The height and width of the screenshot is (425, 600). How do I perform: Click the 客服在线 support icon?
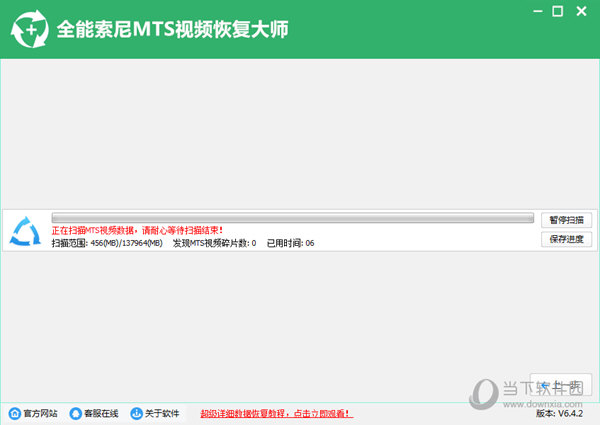click(x=75, y=413)
